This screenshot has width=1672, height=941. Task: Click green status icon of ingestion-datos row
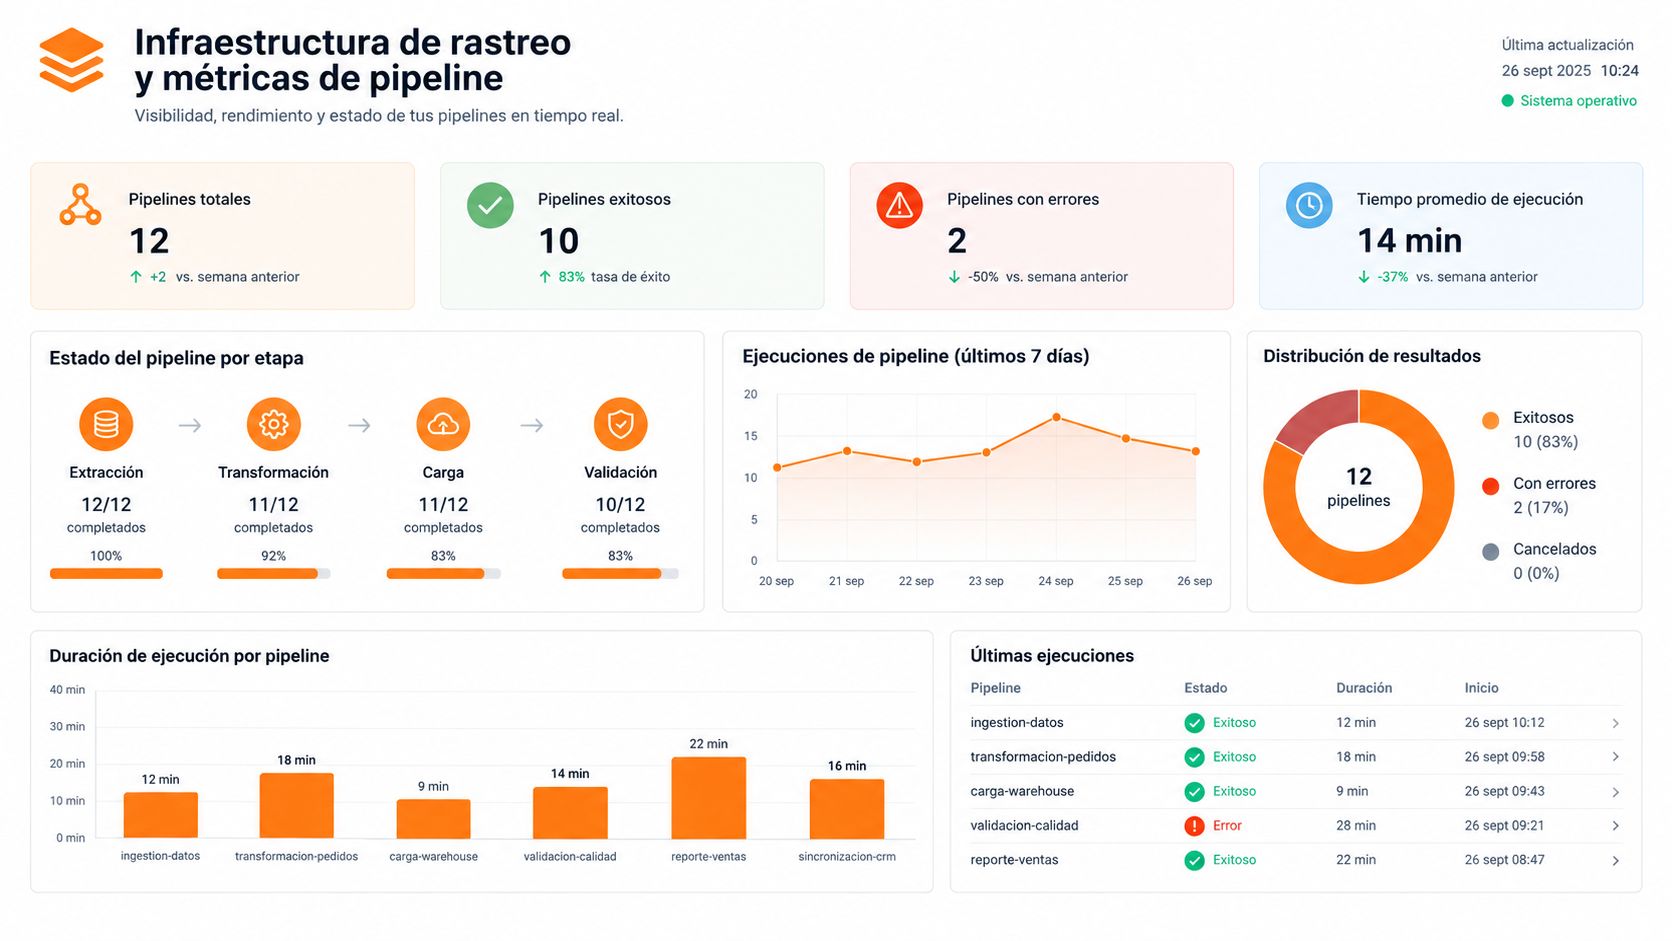coord(1194,723)
